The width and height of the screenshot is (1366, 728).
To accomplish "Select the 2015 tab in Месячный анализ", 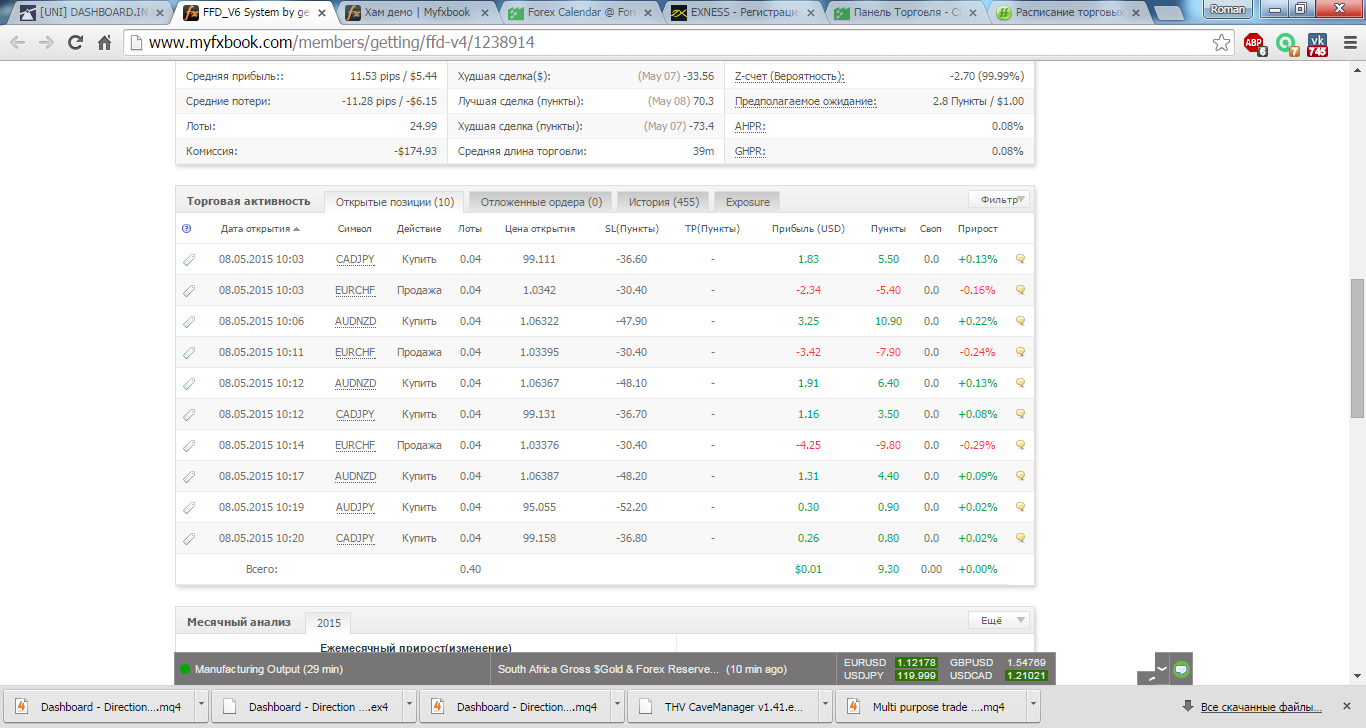I will pyautogui.click(x=328, y=623).
